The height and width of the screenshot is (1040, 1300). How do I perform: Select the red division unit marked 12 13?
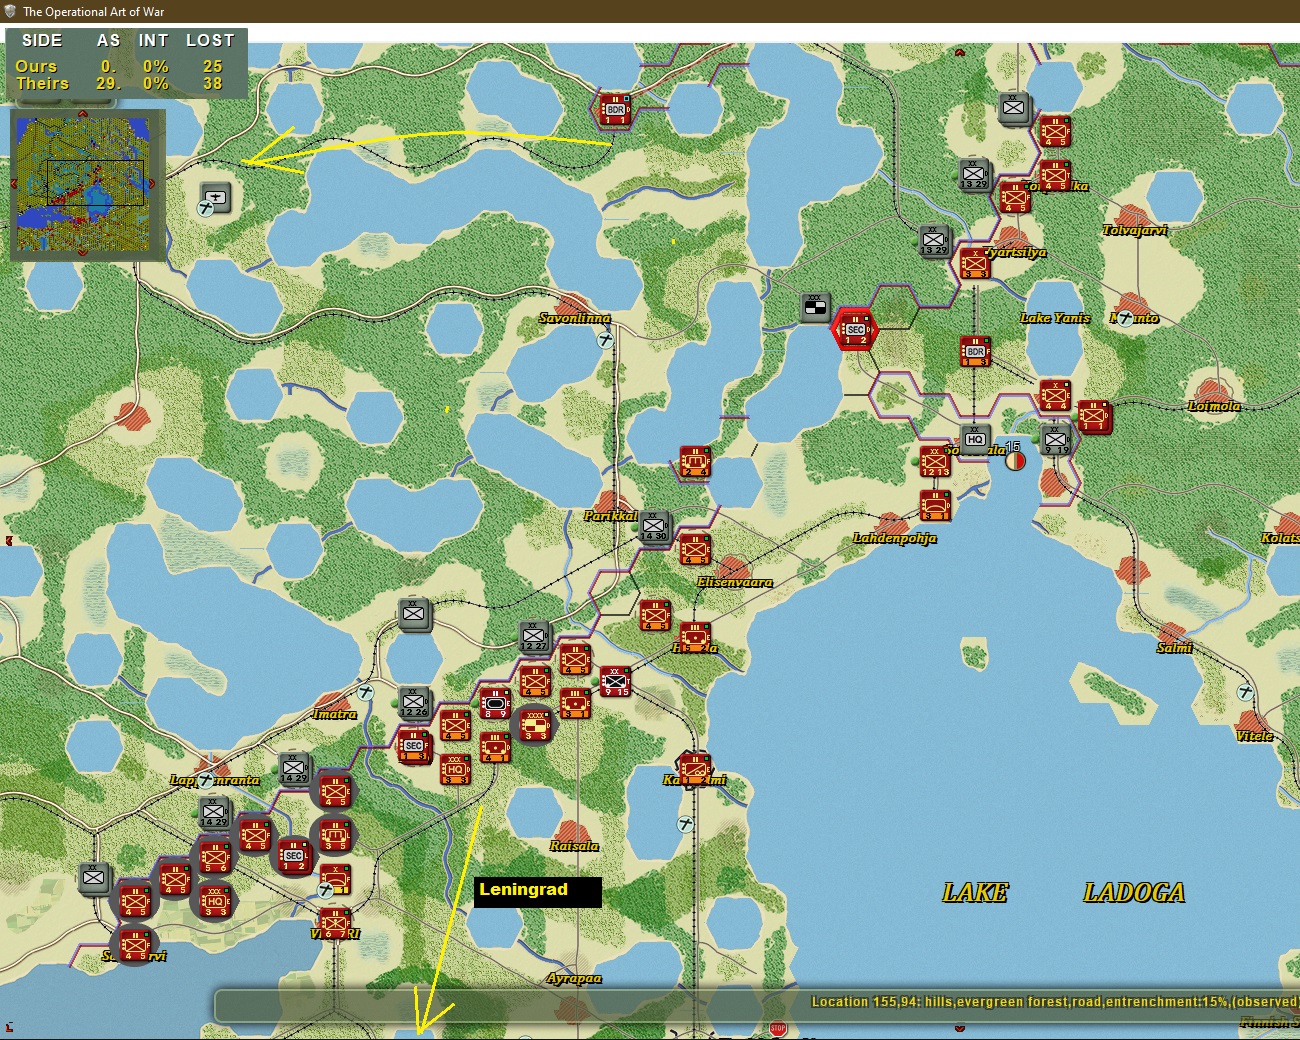click(x=935, y=461)
